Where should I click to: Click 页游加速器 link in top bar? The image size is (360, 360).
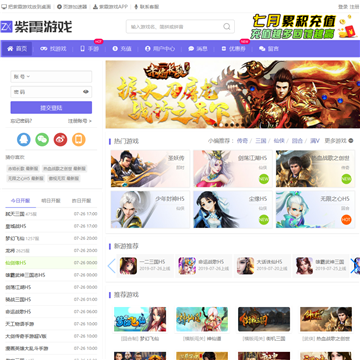click(x=72, y=7)
